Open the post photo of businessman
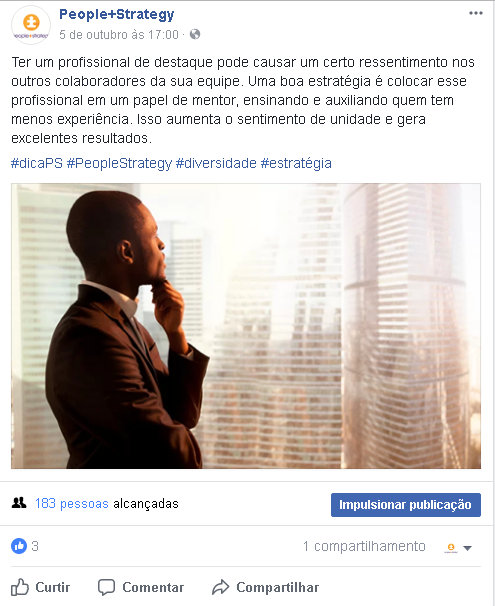The height and width of the screenshot is (606, 495). (246, 326)
